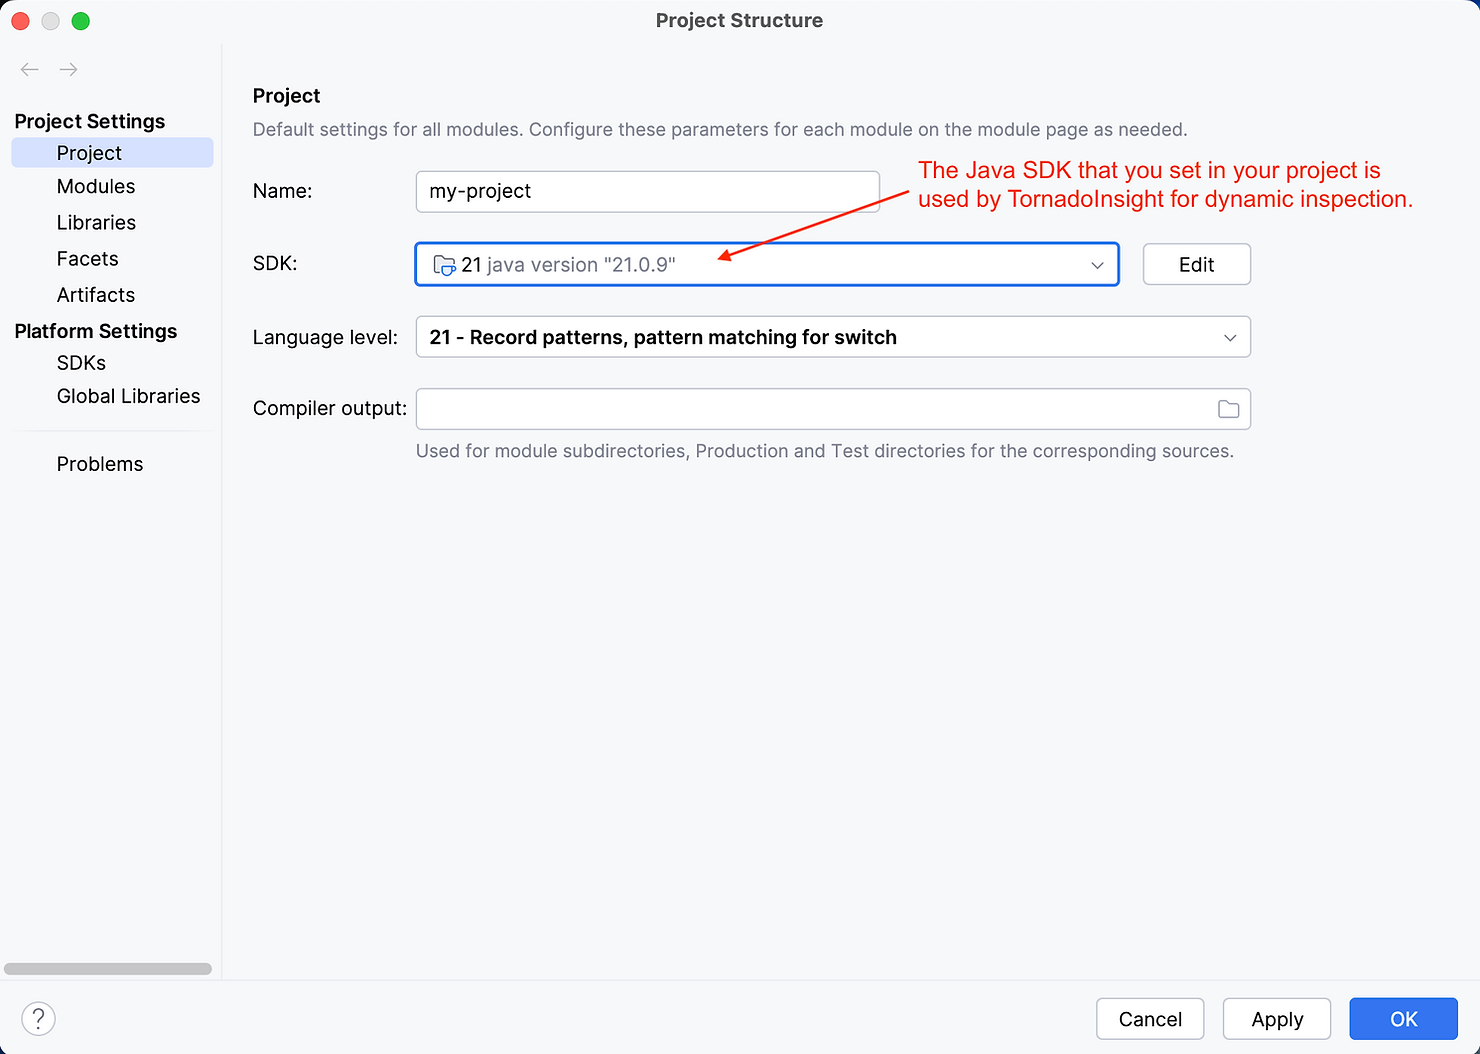Select Modules in Project Settings
The width and height of the screenshot is (1480, 1054).
pyautogui.click(x=96, y=187)
